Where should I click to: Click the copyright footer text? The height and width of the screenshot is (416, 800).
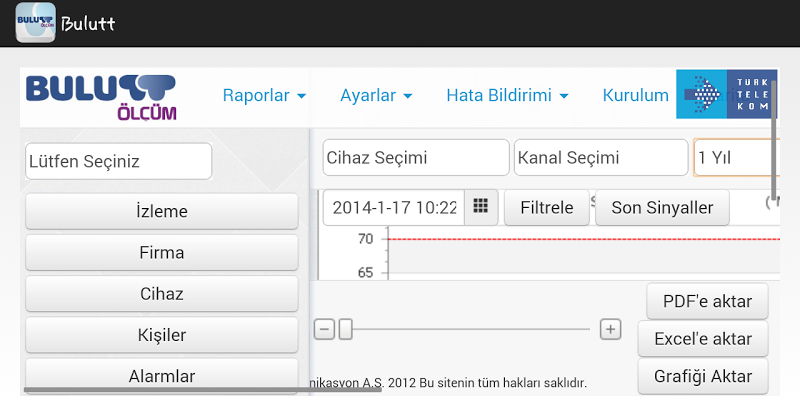(448, 383)
